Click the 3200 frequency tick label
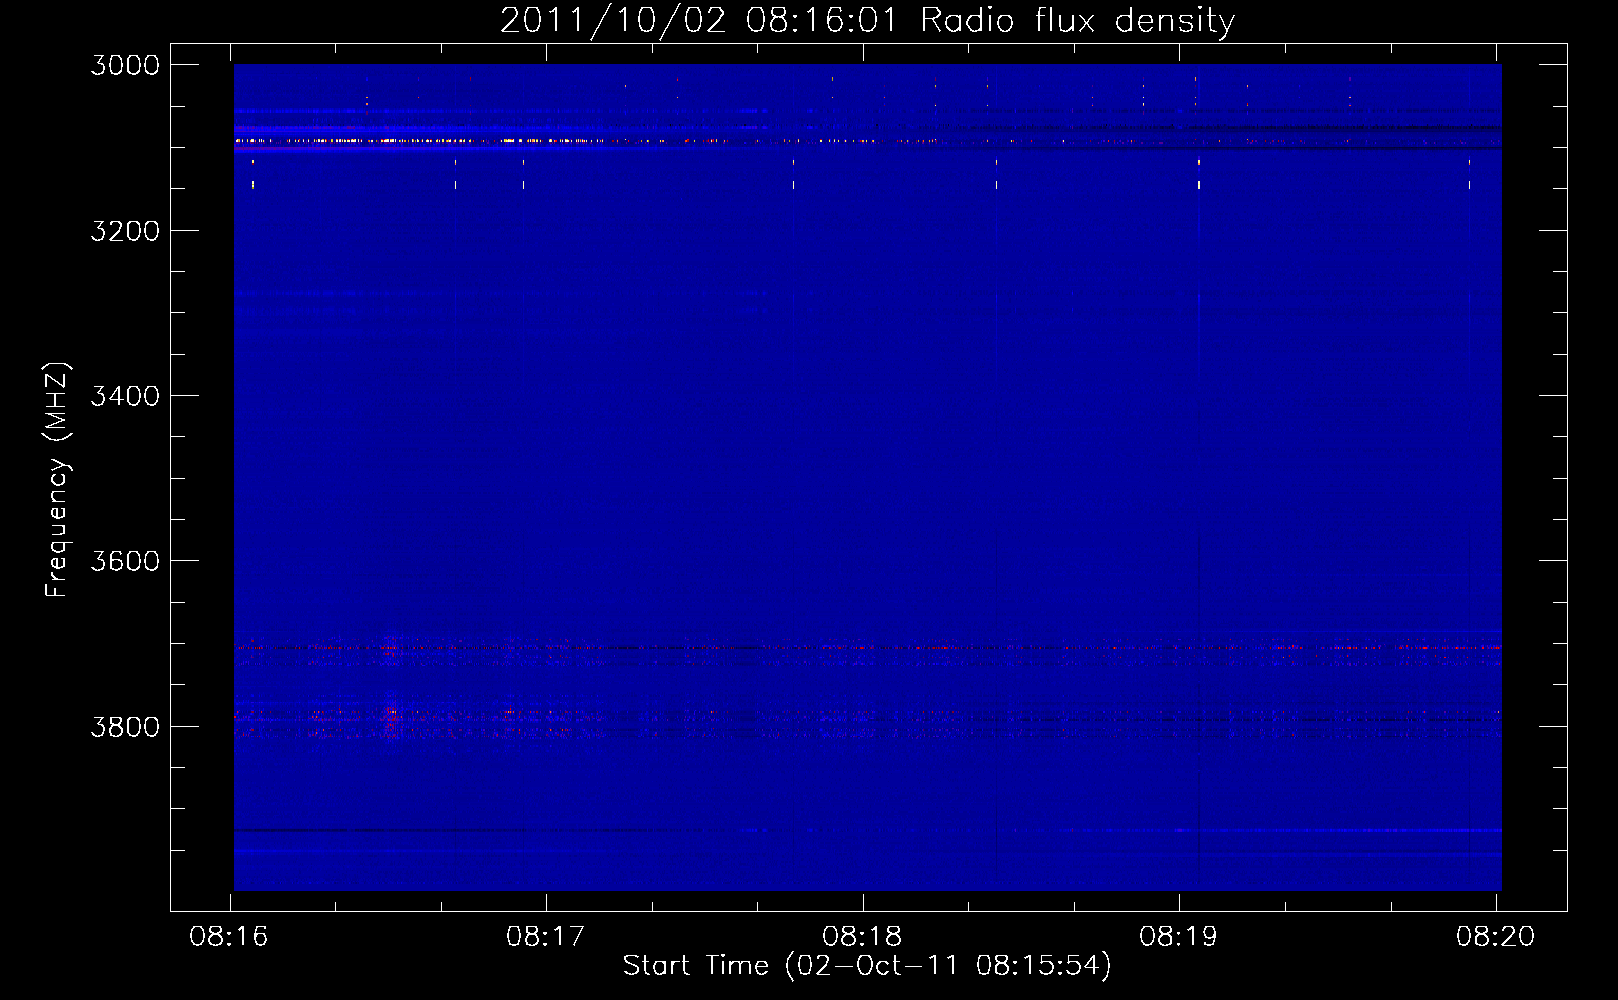Image resolution: width=1618 pixels, height=1000 pixels. click(125, 231)
